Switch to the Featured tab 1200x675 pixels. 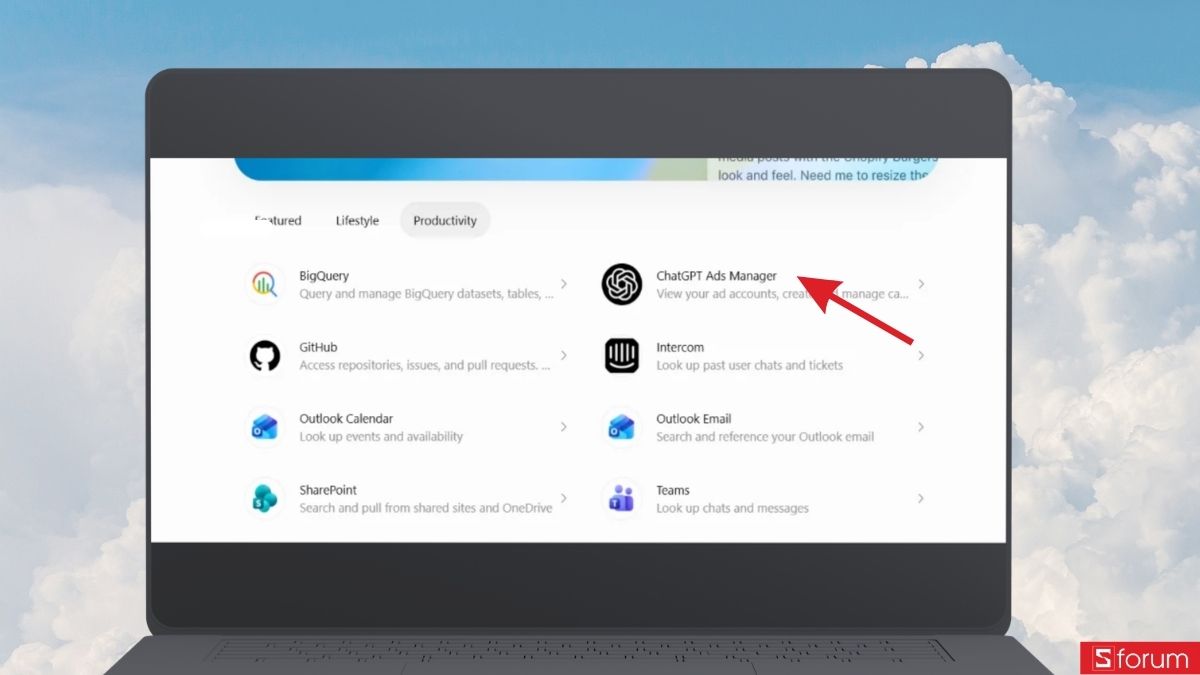pos(278,221)
